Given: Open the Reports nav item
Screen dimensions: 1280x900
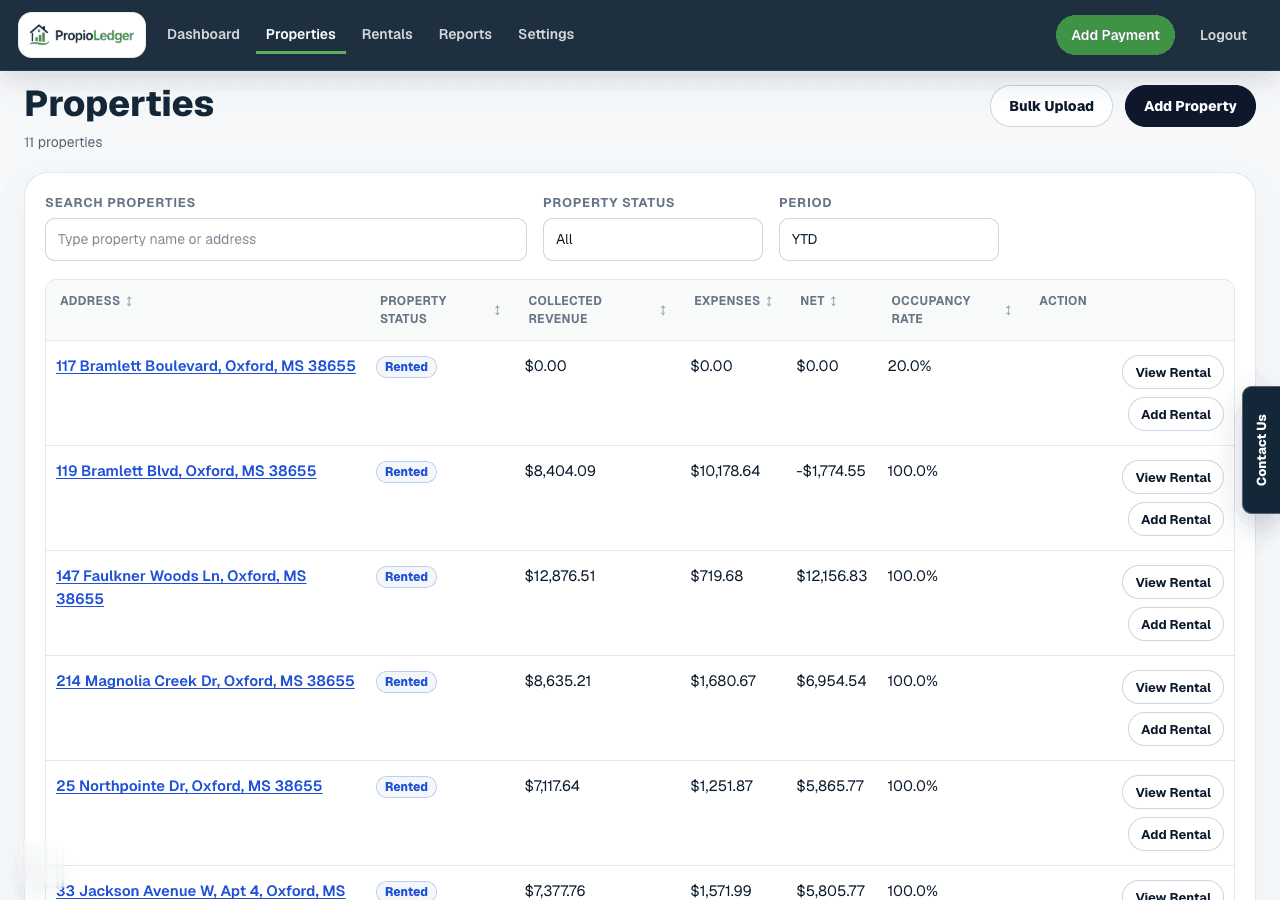Looking at the screenshot, I should coord(465,34).
